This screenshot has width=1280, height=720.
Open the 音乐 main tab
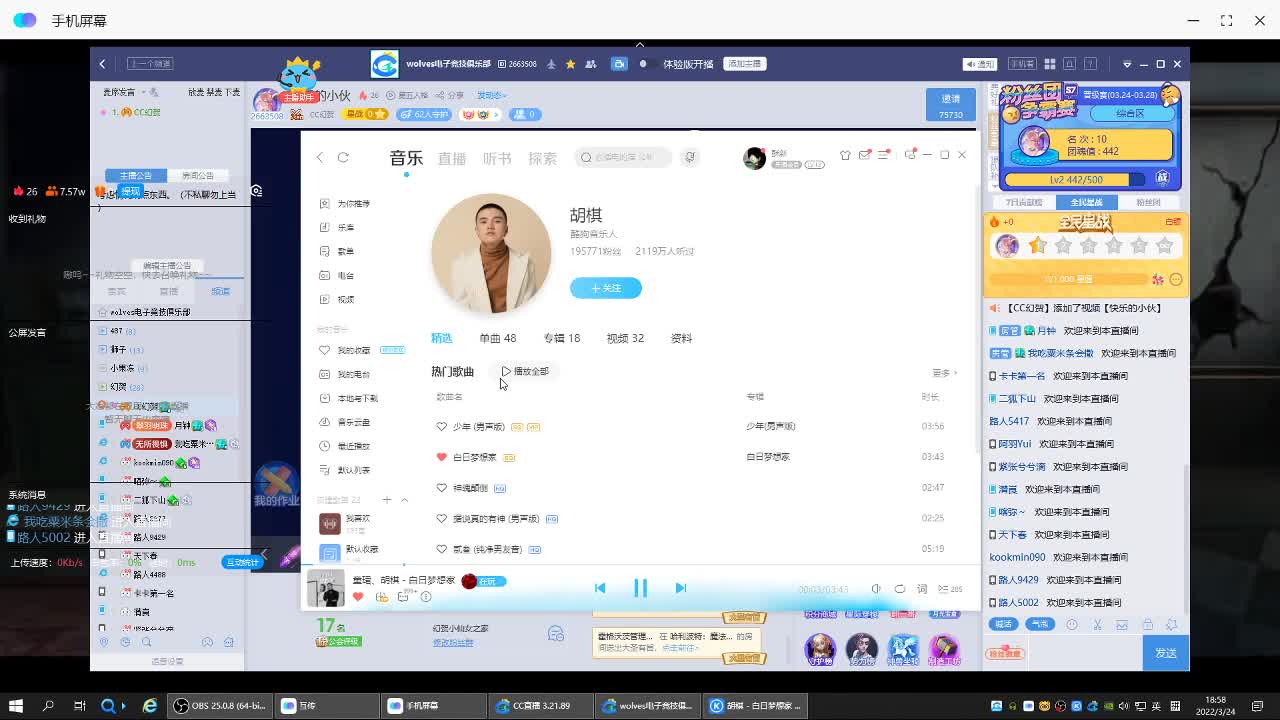pyautogui.click(x=406, y=158)
